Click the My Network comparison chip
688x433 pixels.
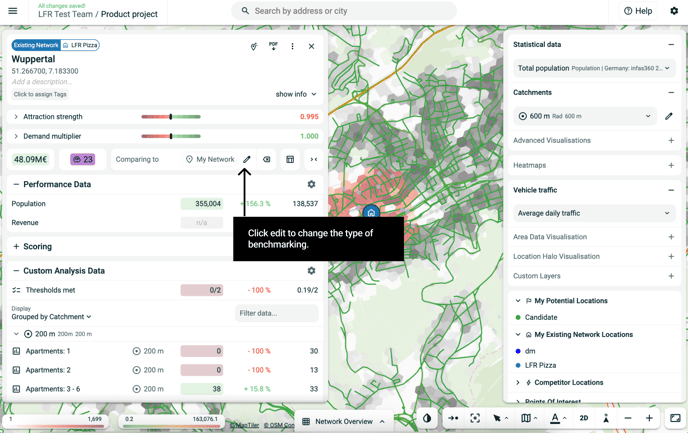click(x=210, y=160)
